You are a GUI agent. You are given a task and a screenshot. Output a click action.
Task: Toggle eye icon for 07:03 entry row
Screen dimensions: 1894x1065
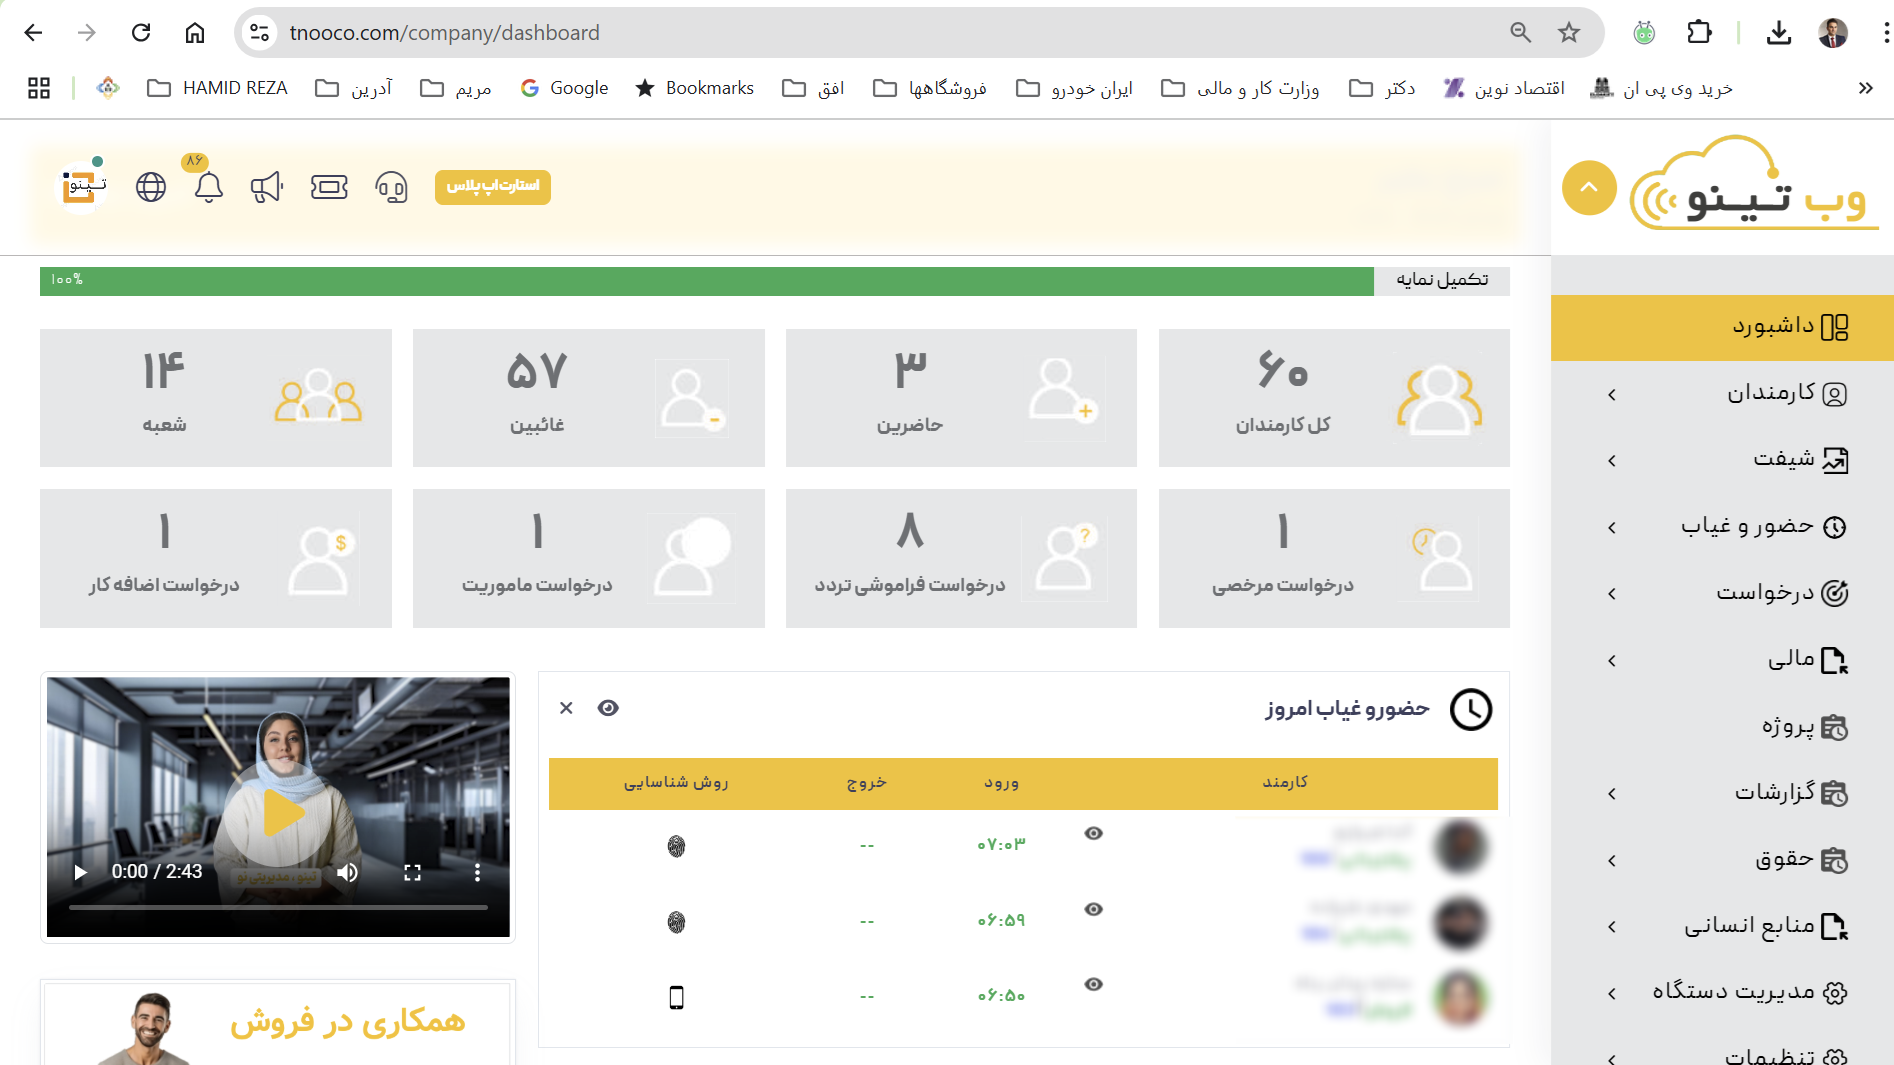click(x=1094, y=833)
